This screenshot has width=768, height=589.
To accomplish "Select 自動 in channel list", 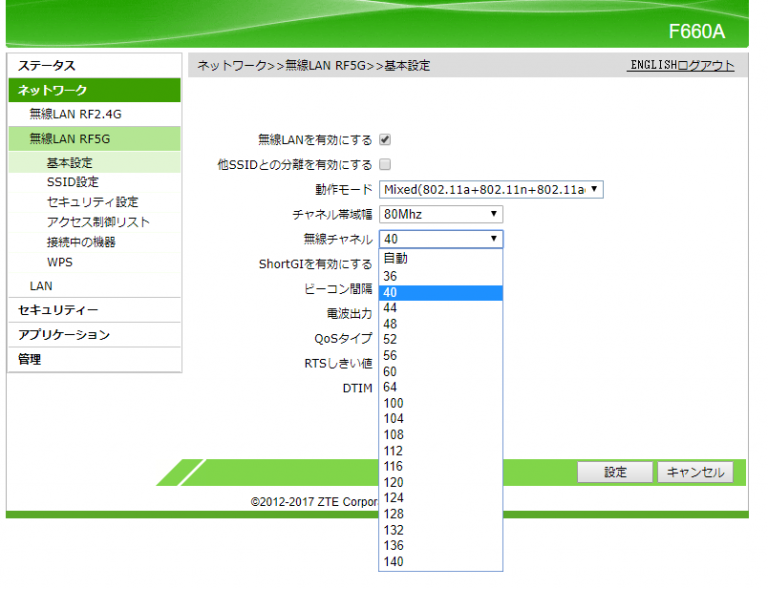I will pyautogui.click(x=440, y=259).
